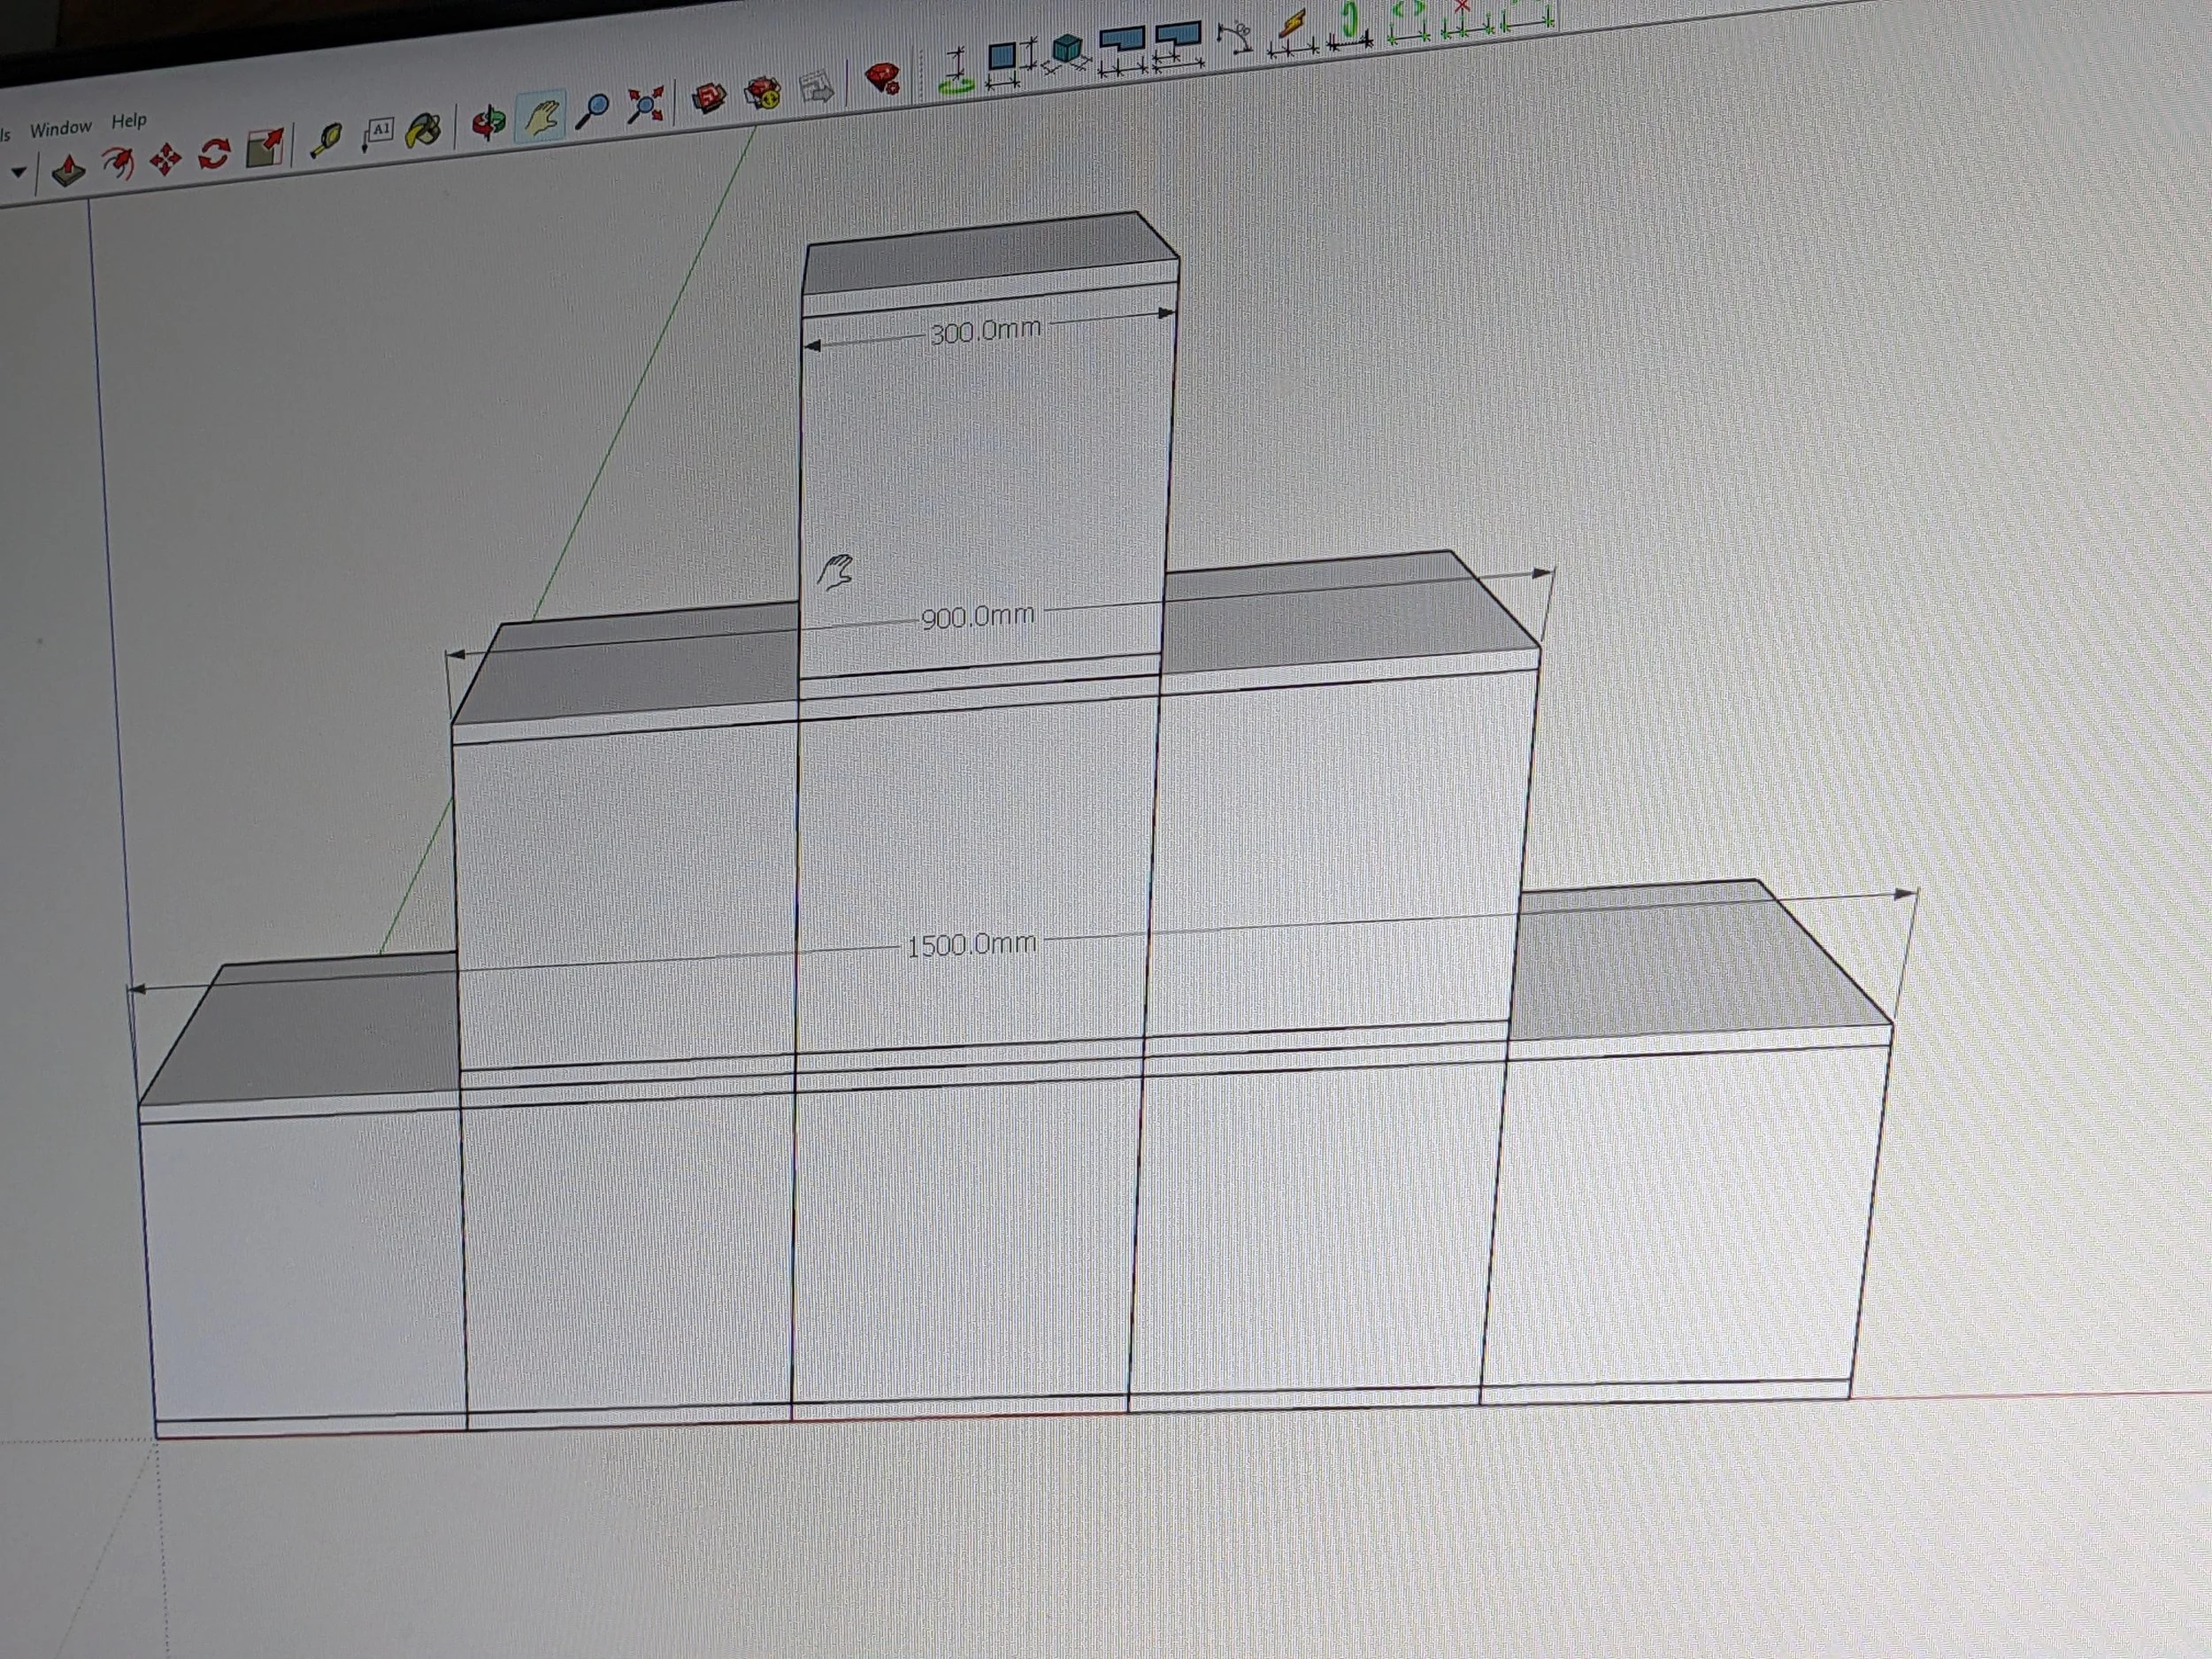Image resolution: width=2212 pixels, height=1659 pixels.
Task: Open the Window menu
Action: click(x=60, y=128)
